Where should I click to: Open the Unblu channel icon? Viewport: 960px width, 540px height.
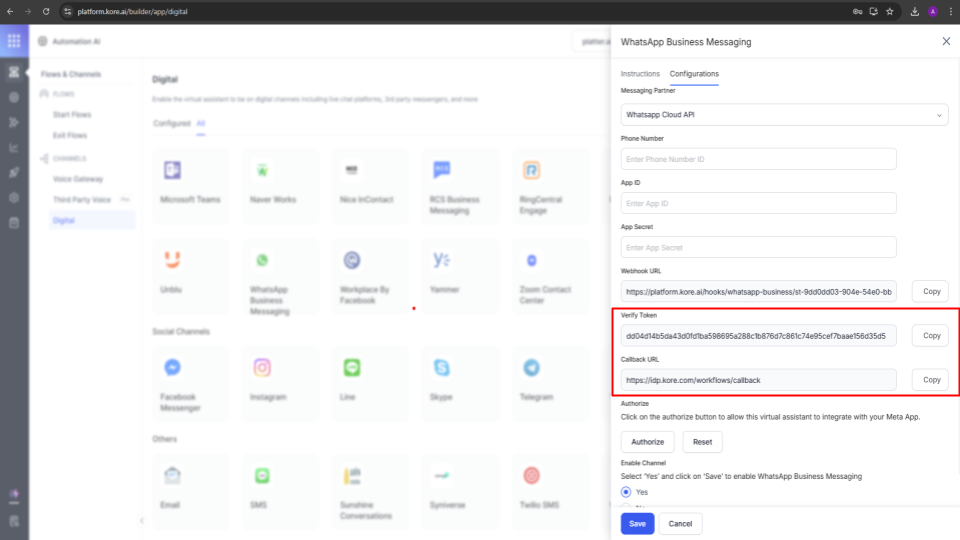pyautogui.click(x=172, y=260)
